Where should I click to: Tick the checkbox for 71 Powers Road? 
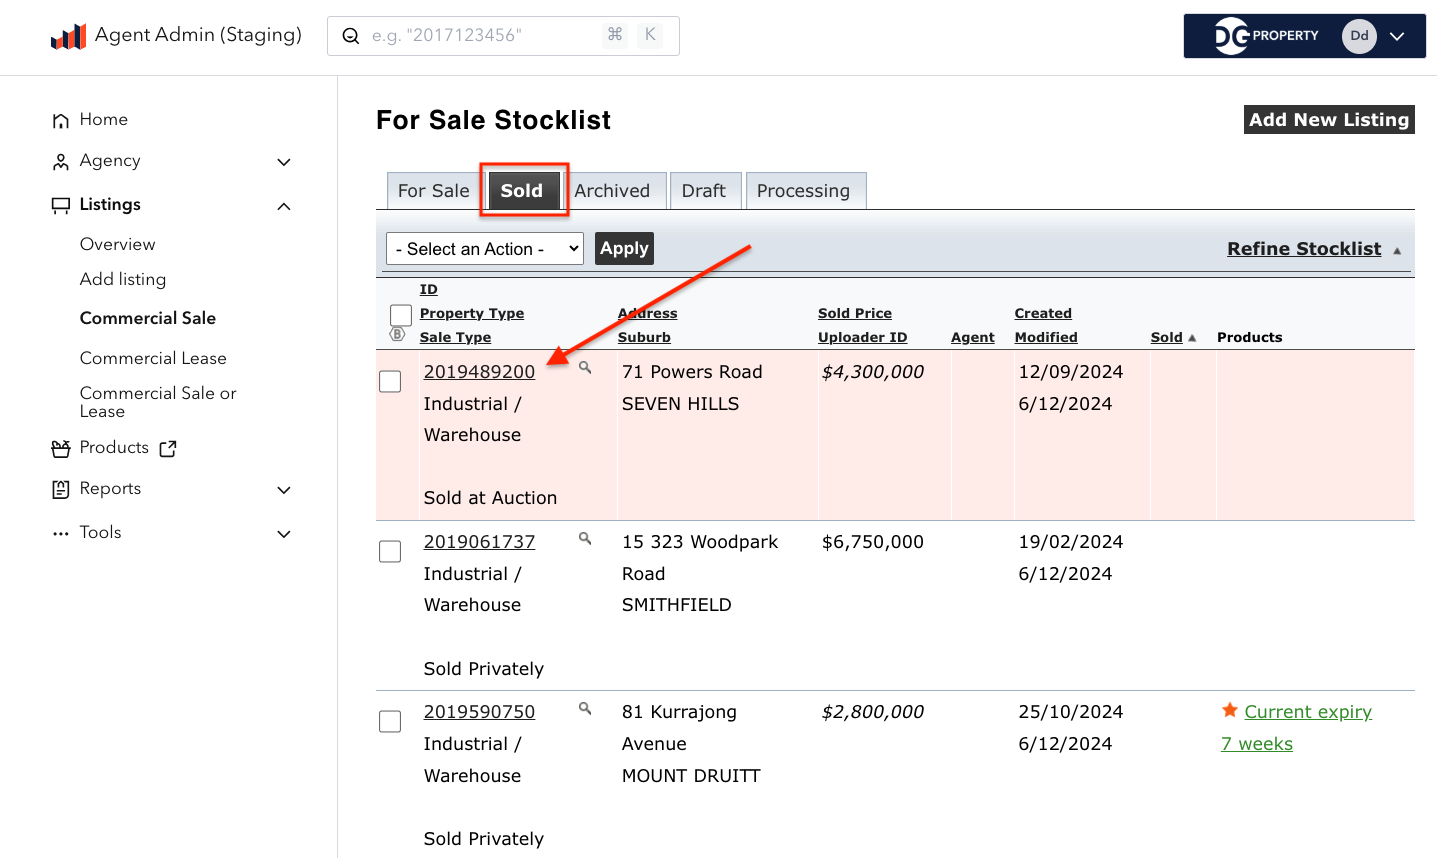(x=390, y=382)
